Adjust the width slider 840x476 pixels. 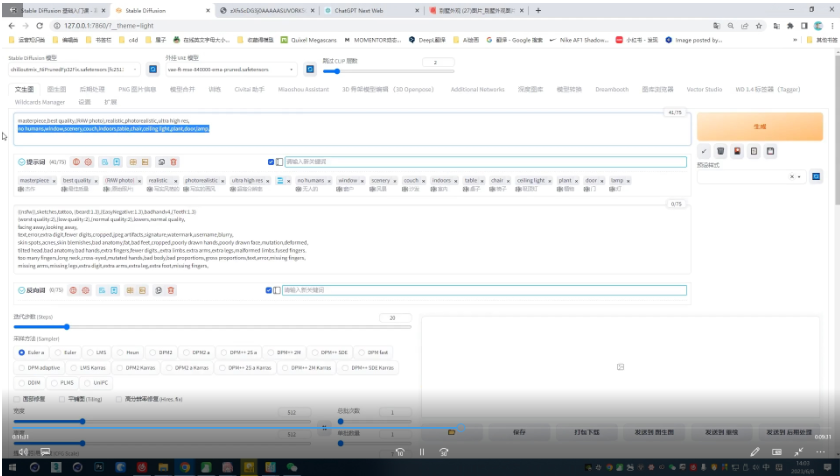pyautogui.click(x=162, y=421)
